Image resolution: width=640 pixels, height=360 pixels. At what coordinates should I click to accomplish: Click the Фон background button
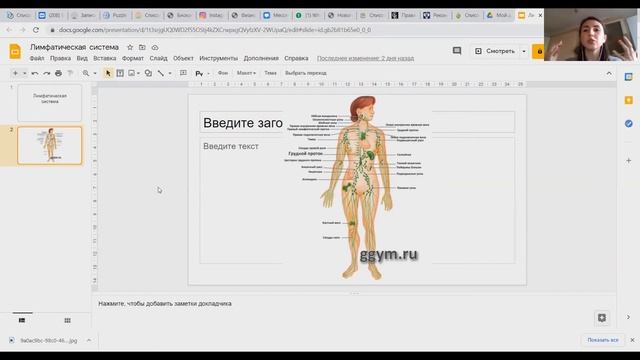tap(223, 73)
